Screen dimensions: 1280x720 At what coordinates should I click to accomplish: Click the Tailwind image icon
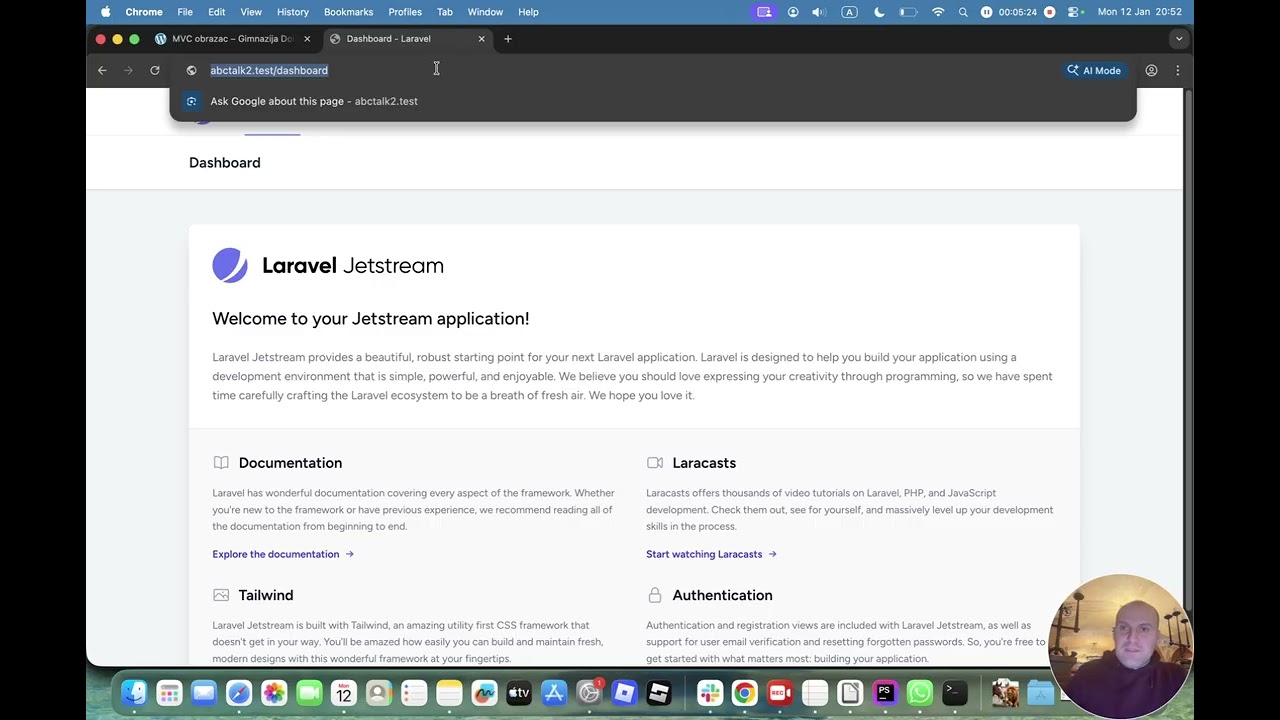pyautogui.click(x=221, y=595)
